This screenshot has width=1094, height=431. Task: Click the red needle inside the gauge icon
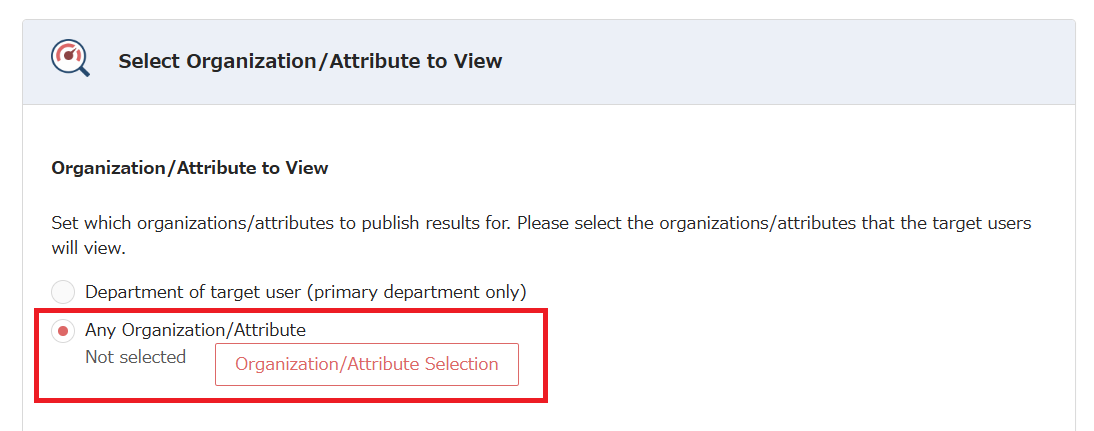click(68, 55)
